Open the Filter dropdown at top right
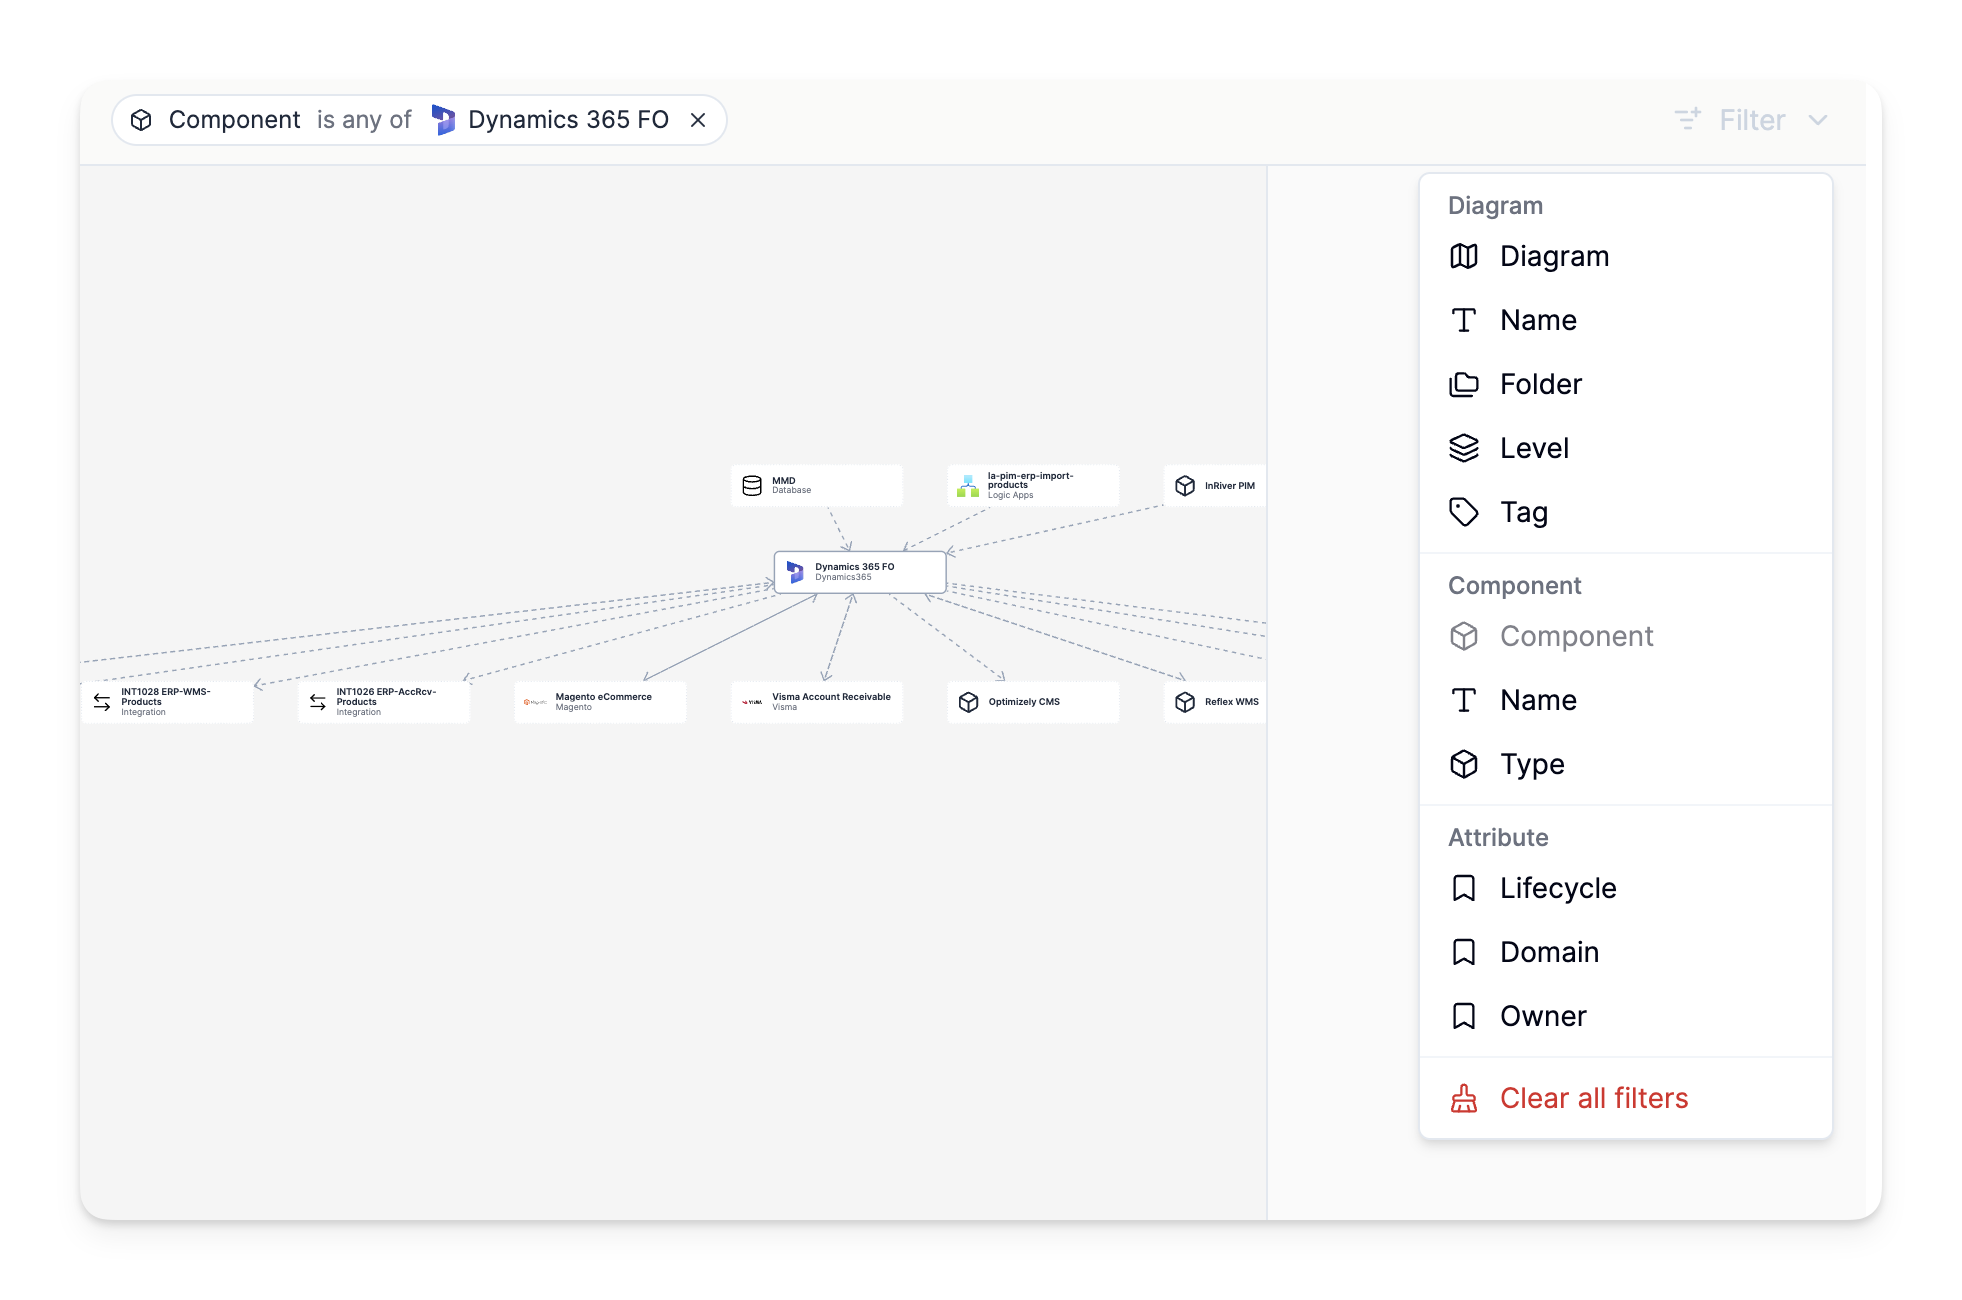The width and height of the screenshot is (1962, 1300). click(1751, 119)
